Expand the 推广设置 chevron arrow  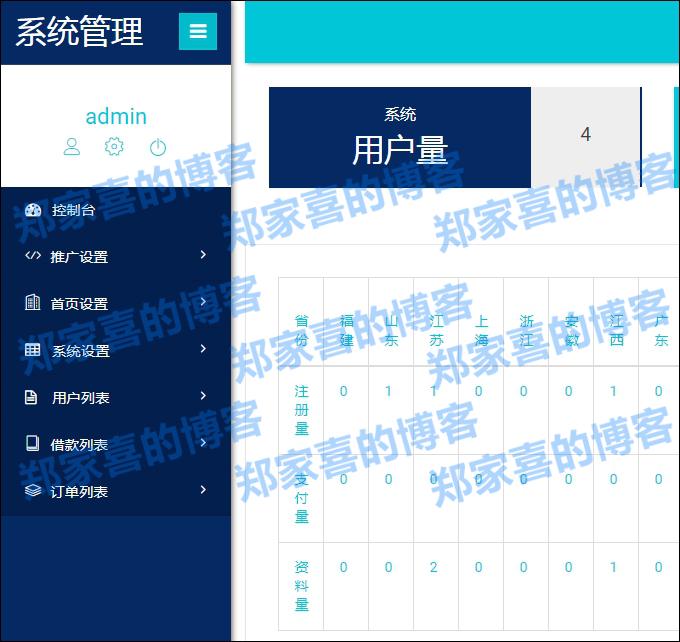click(203, 255)
